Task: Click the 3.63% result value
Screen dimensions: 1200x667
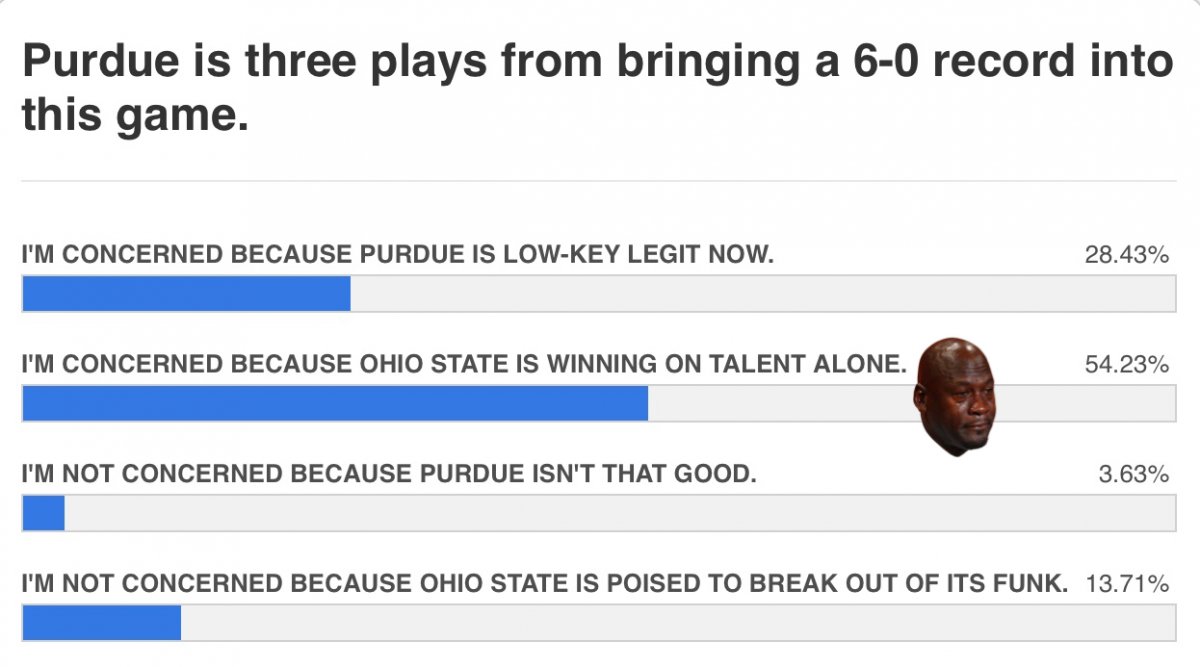Action: (x=1134, y=473)
